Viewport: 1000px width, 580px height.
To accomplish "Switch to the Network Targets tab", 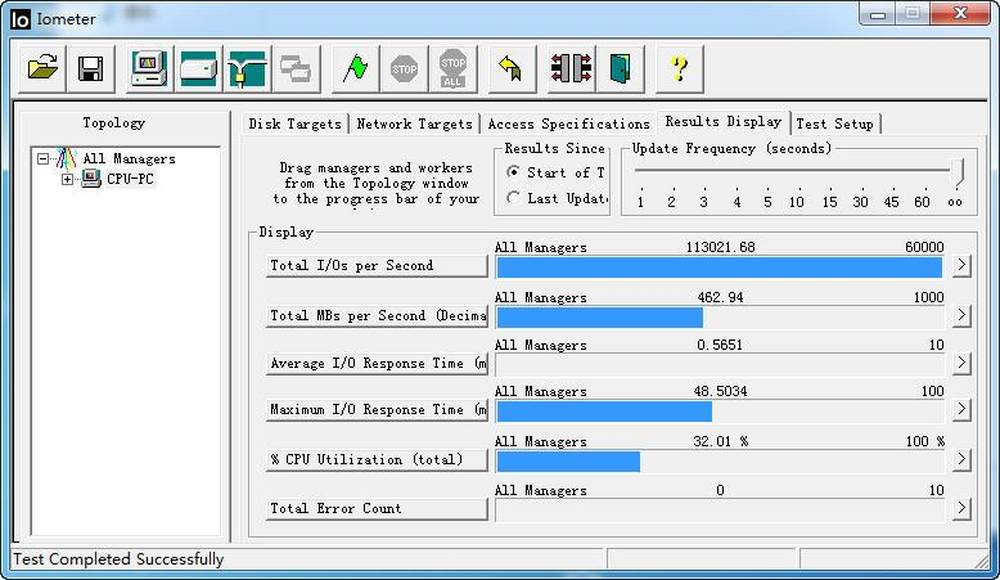I will pyautogui.click(x=415, y=124).
